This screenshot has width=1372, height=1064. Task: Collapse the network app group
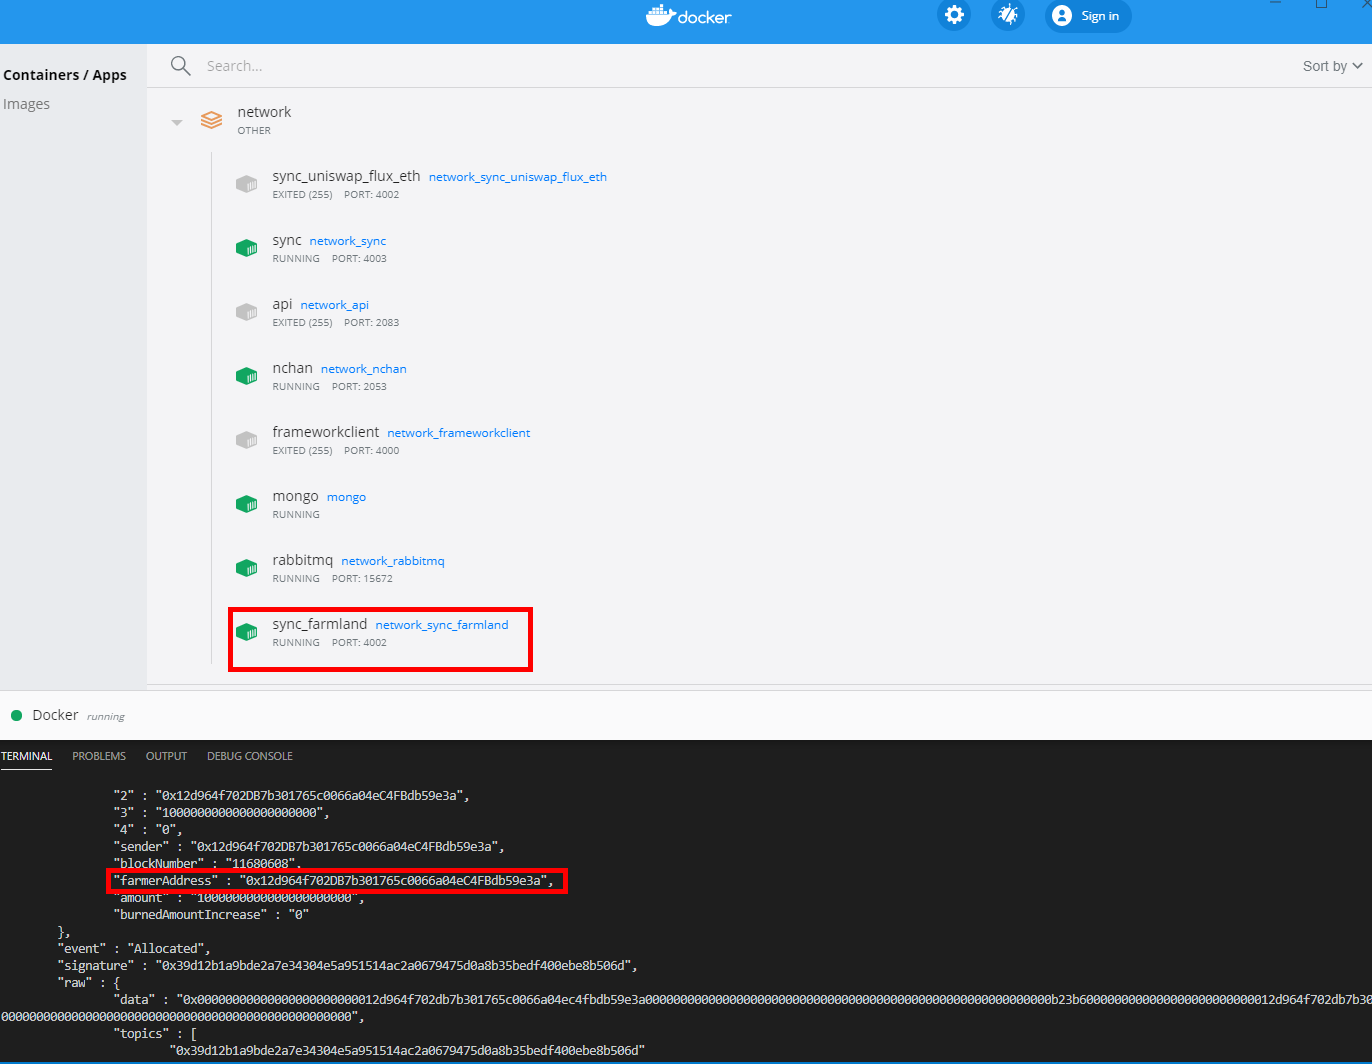click(x=177, y=122)
